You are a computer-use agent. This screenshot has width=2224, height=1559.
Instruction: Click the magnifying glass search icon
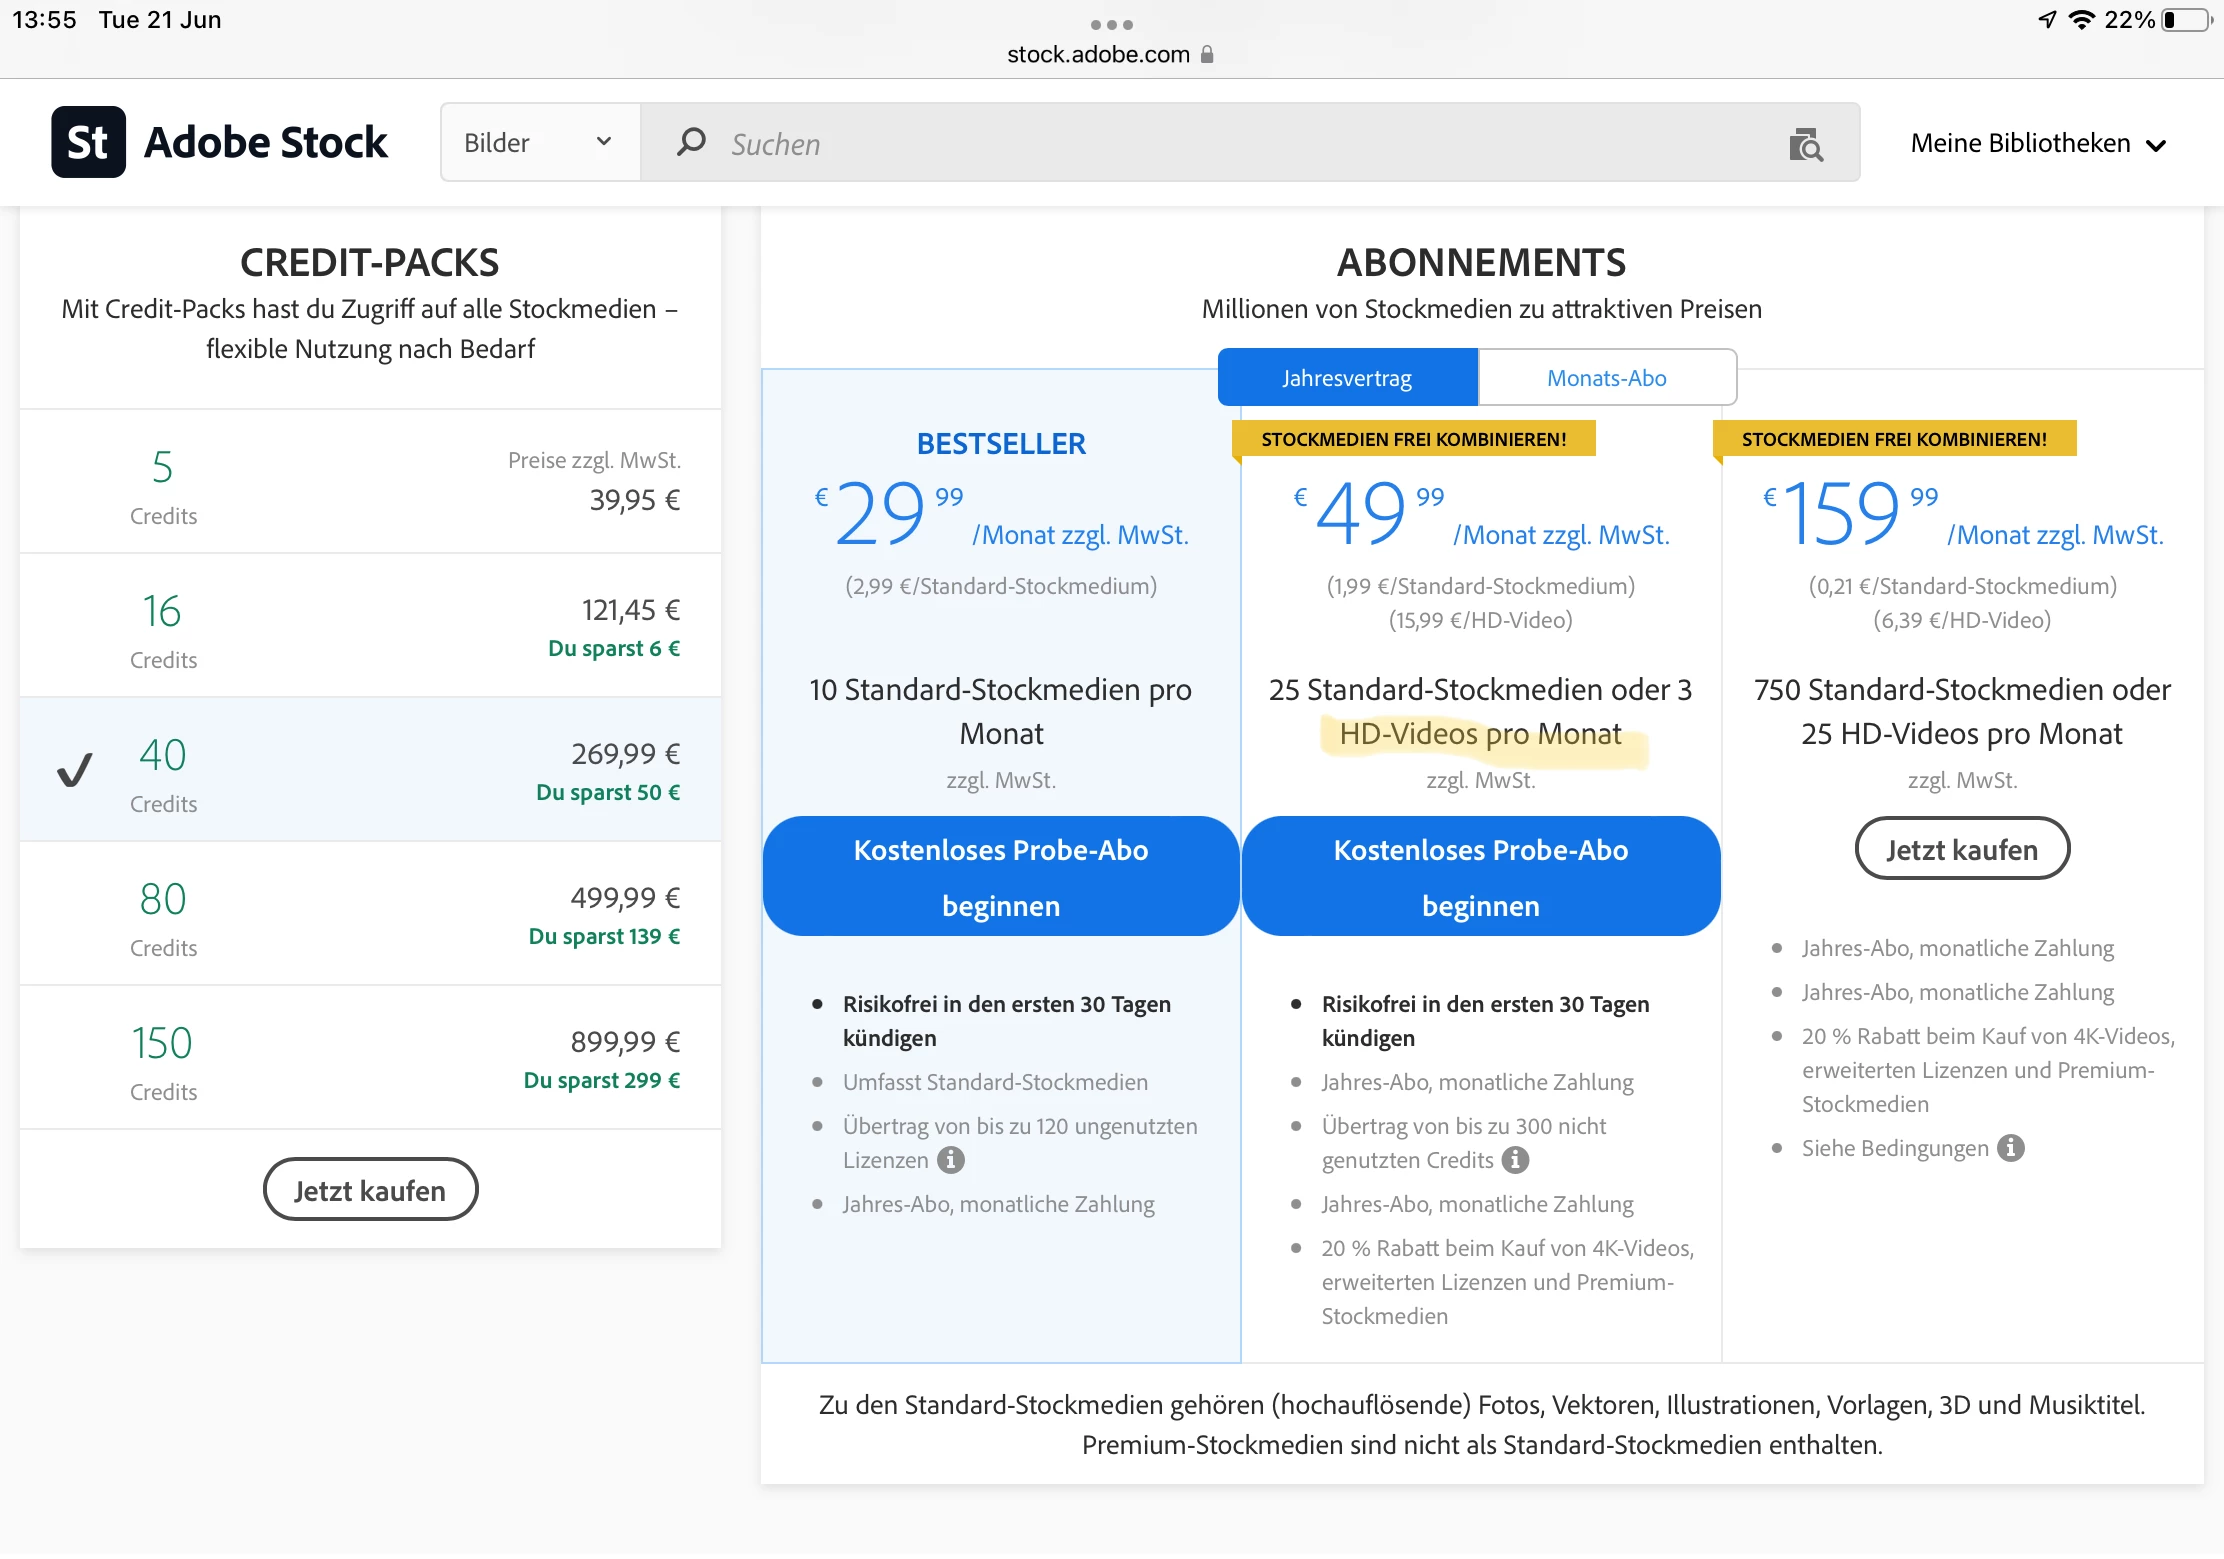coord(691,142)
